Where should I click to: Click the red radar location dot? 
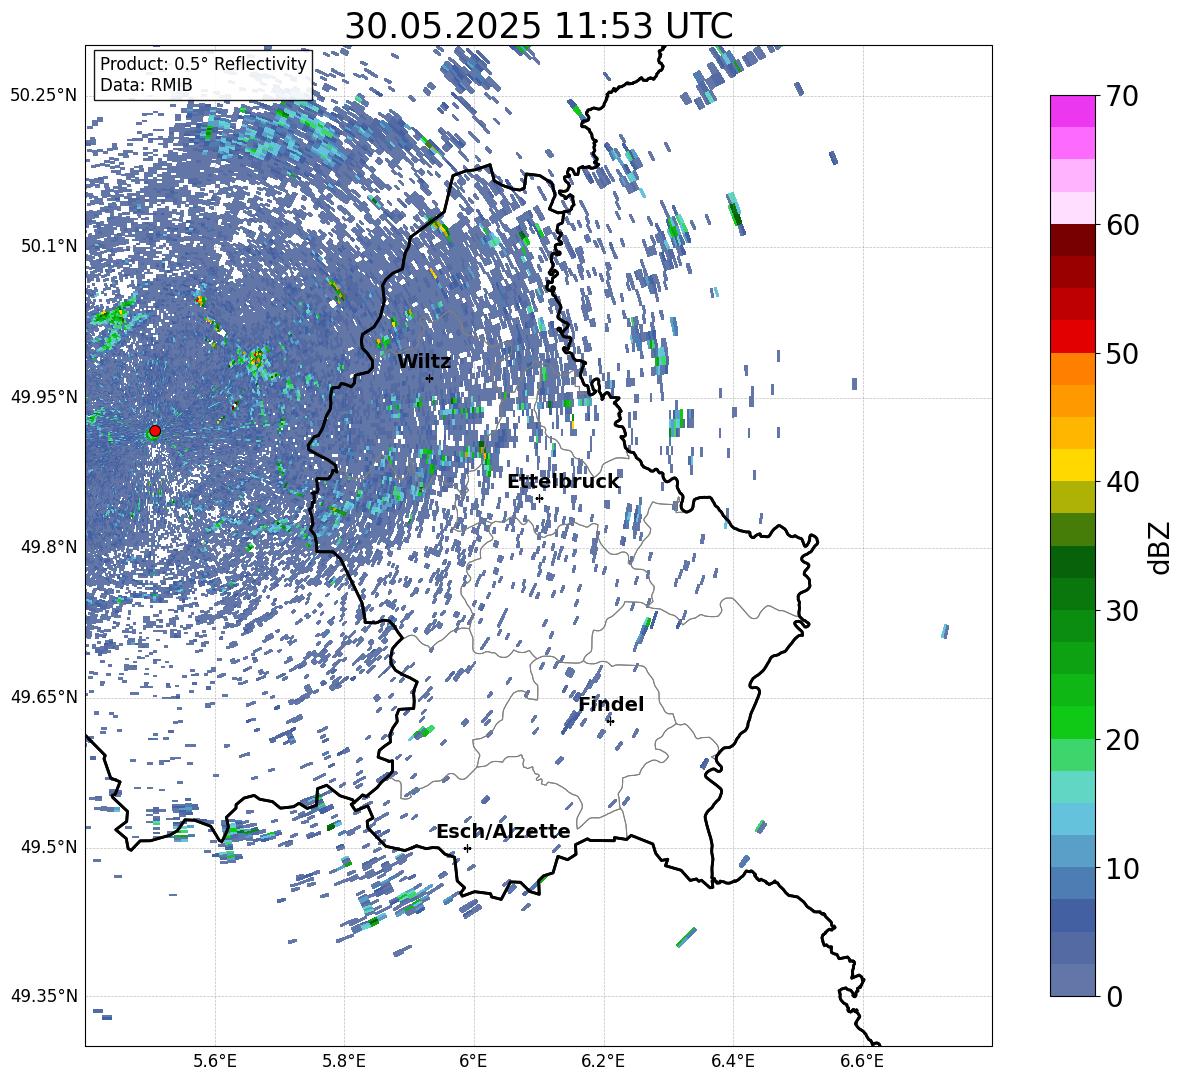155,431
